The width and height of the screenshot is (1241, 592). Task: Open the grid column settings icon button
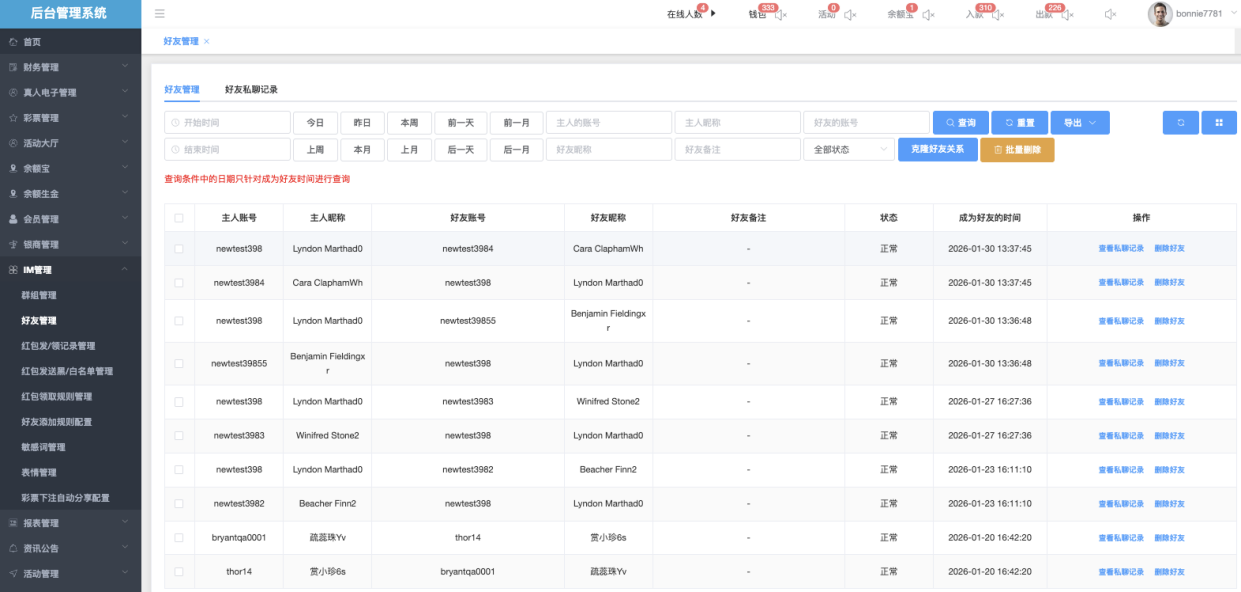pyautogui.click(x=1219, y=123)
